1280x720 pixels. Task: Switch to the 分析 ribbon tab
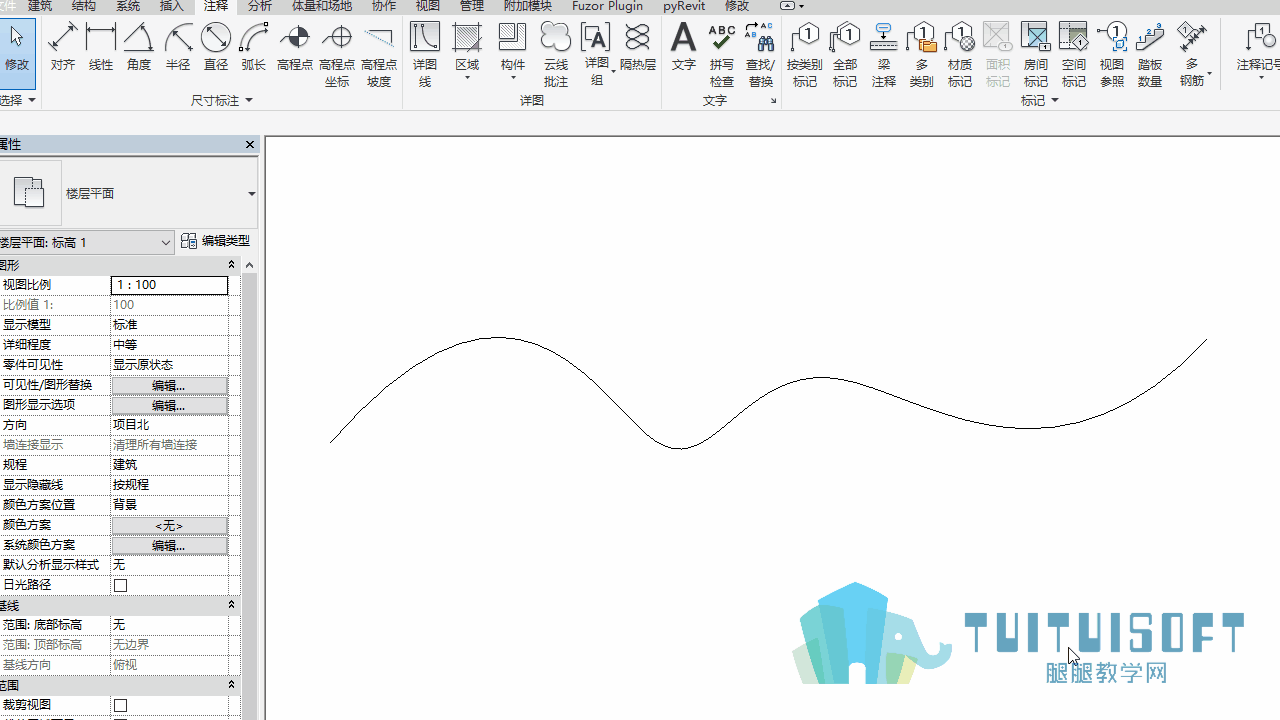click(x=259, y=6)
